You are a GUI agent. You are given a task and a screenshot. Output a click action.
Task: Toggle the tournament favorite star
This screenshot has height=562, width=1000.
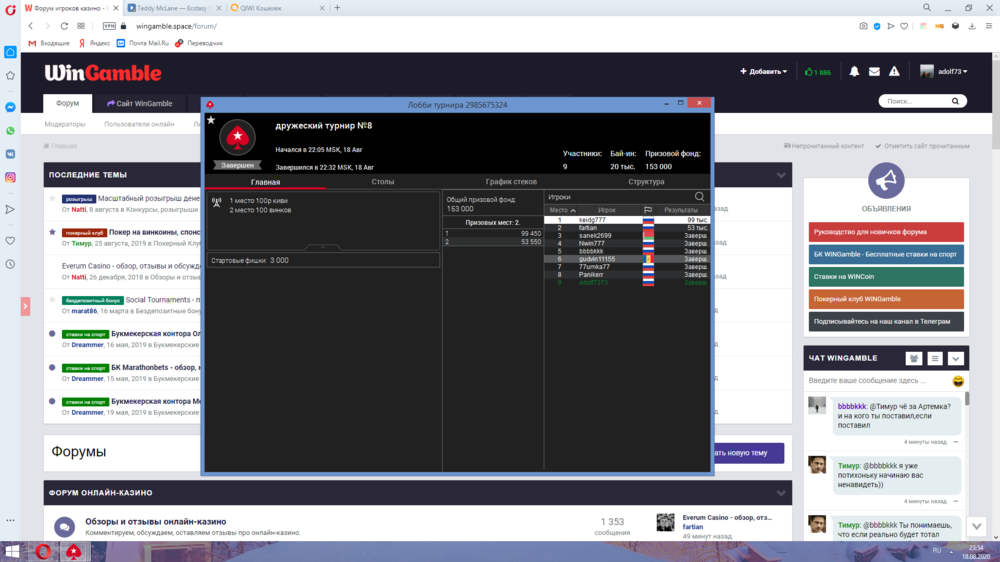(x=210, y=120)
